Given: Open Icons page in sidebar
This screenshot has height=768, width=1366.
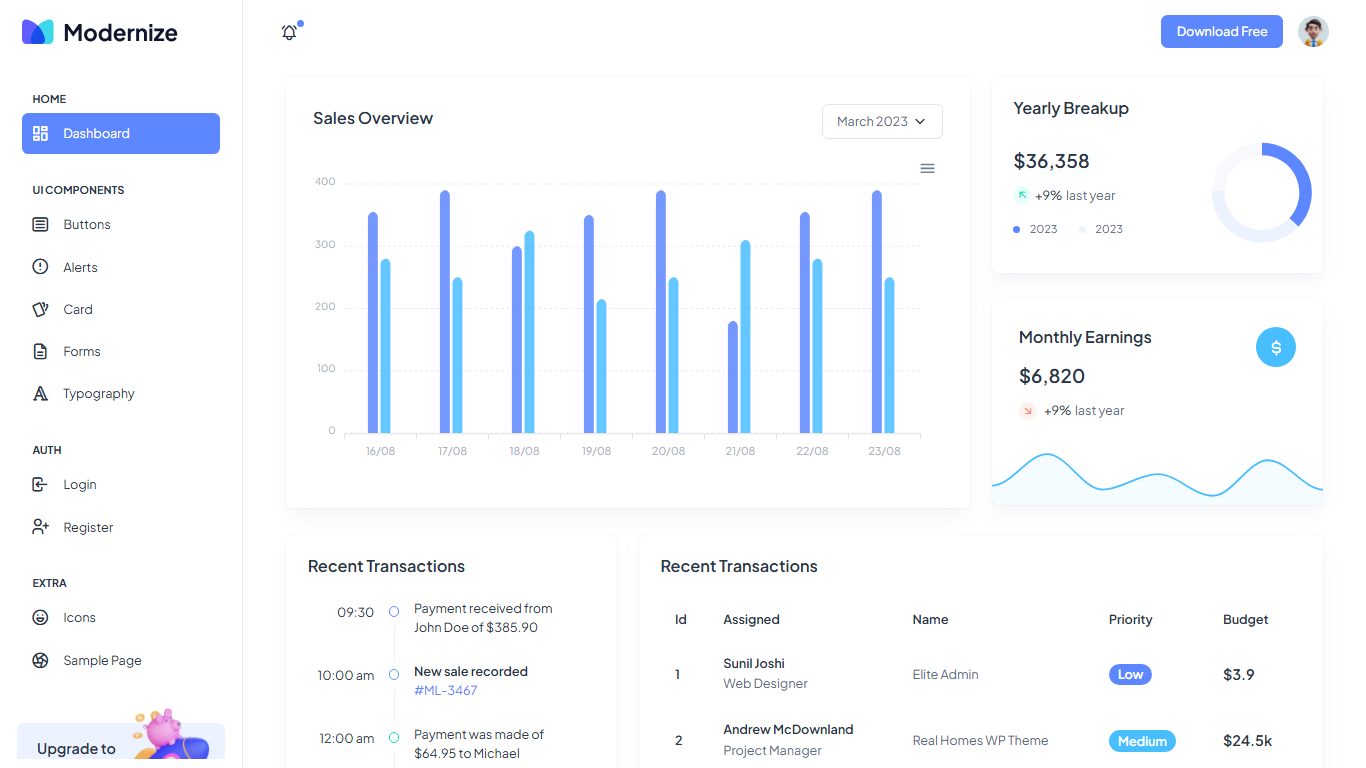Looking at the screenshot, I should coord(80,617).
